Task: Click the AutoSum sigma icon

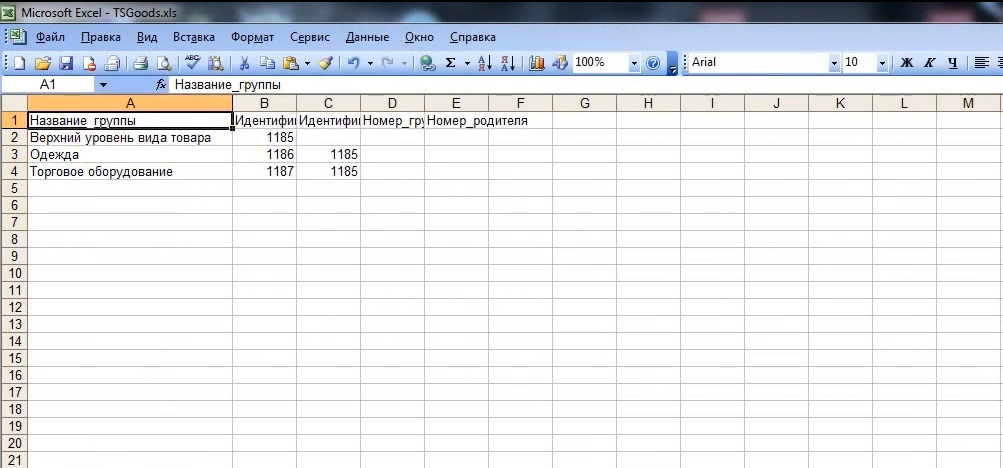Action: click(450, 63)
